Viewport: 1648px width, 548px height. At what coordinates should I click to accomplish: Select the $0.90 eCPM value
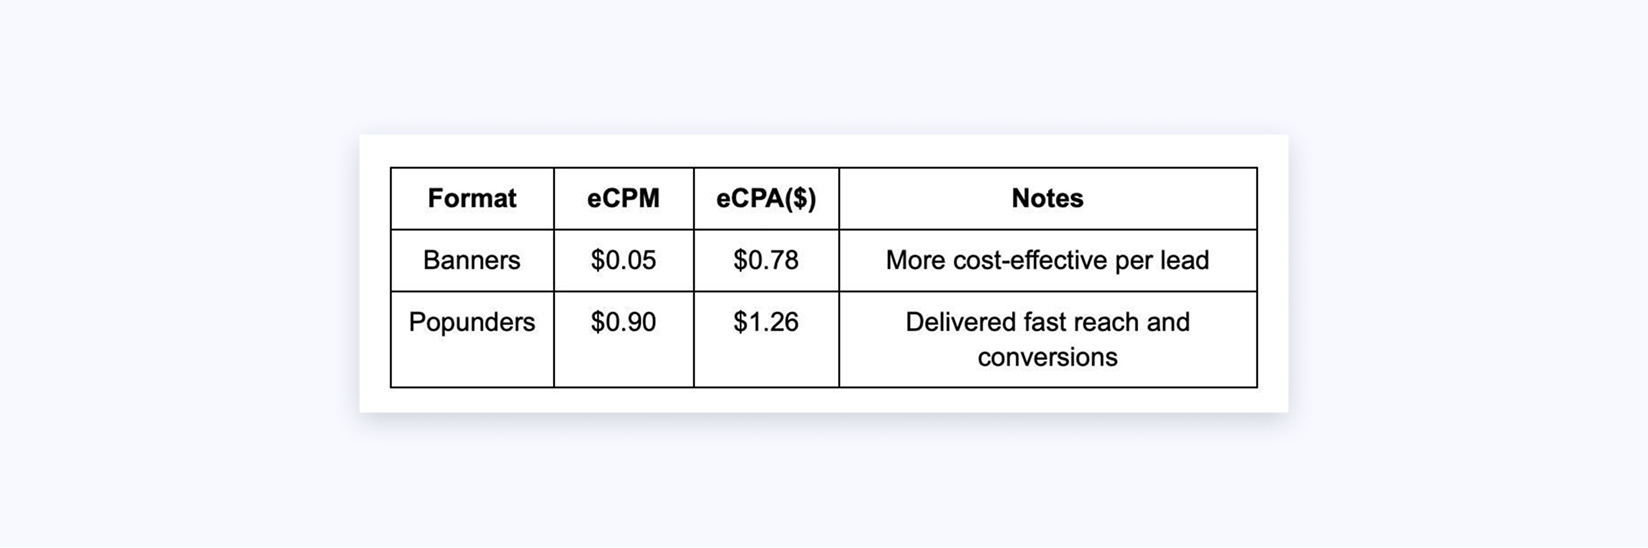coord(623,322)
